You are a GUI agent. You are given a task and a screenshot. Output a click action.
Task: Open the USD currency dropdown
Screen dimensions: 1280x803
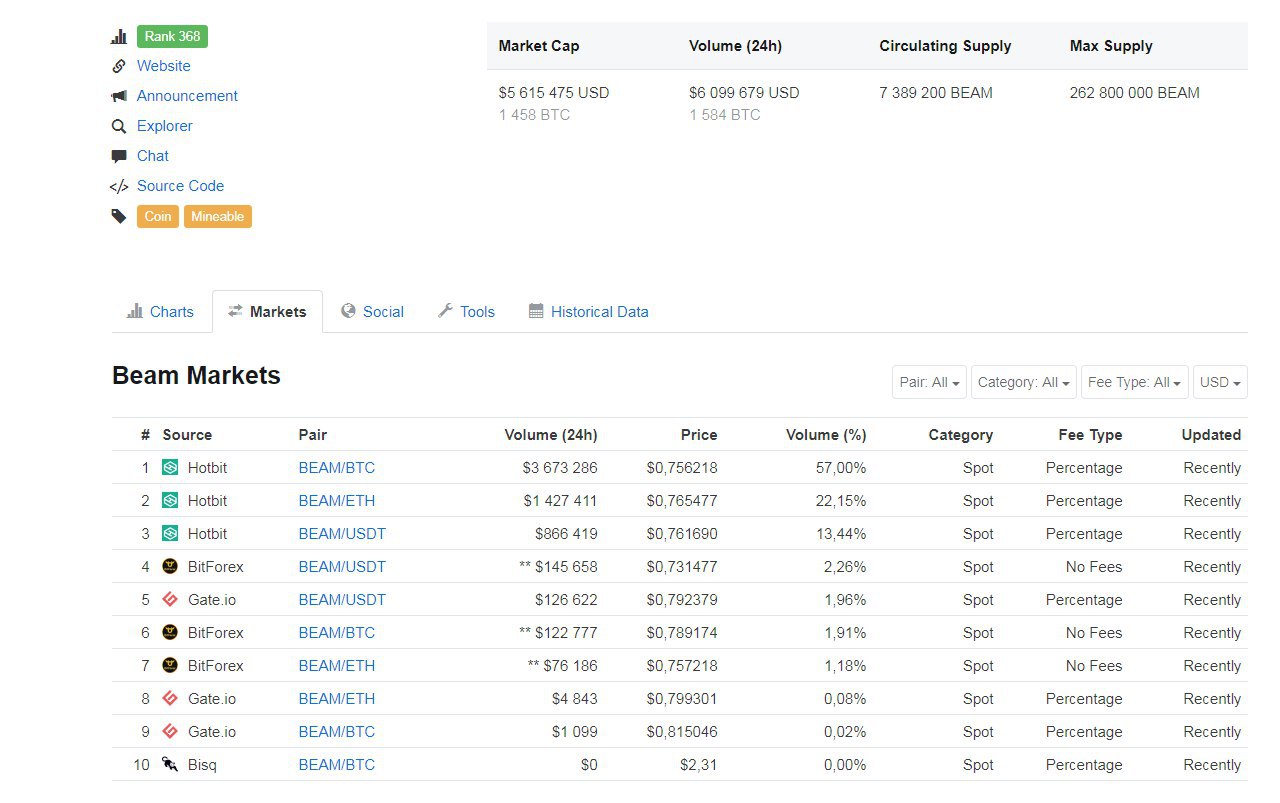(1220, 382)
